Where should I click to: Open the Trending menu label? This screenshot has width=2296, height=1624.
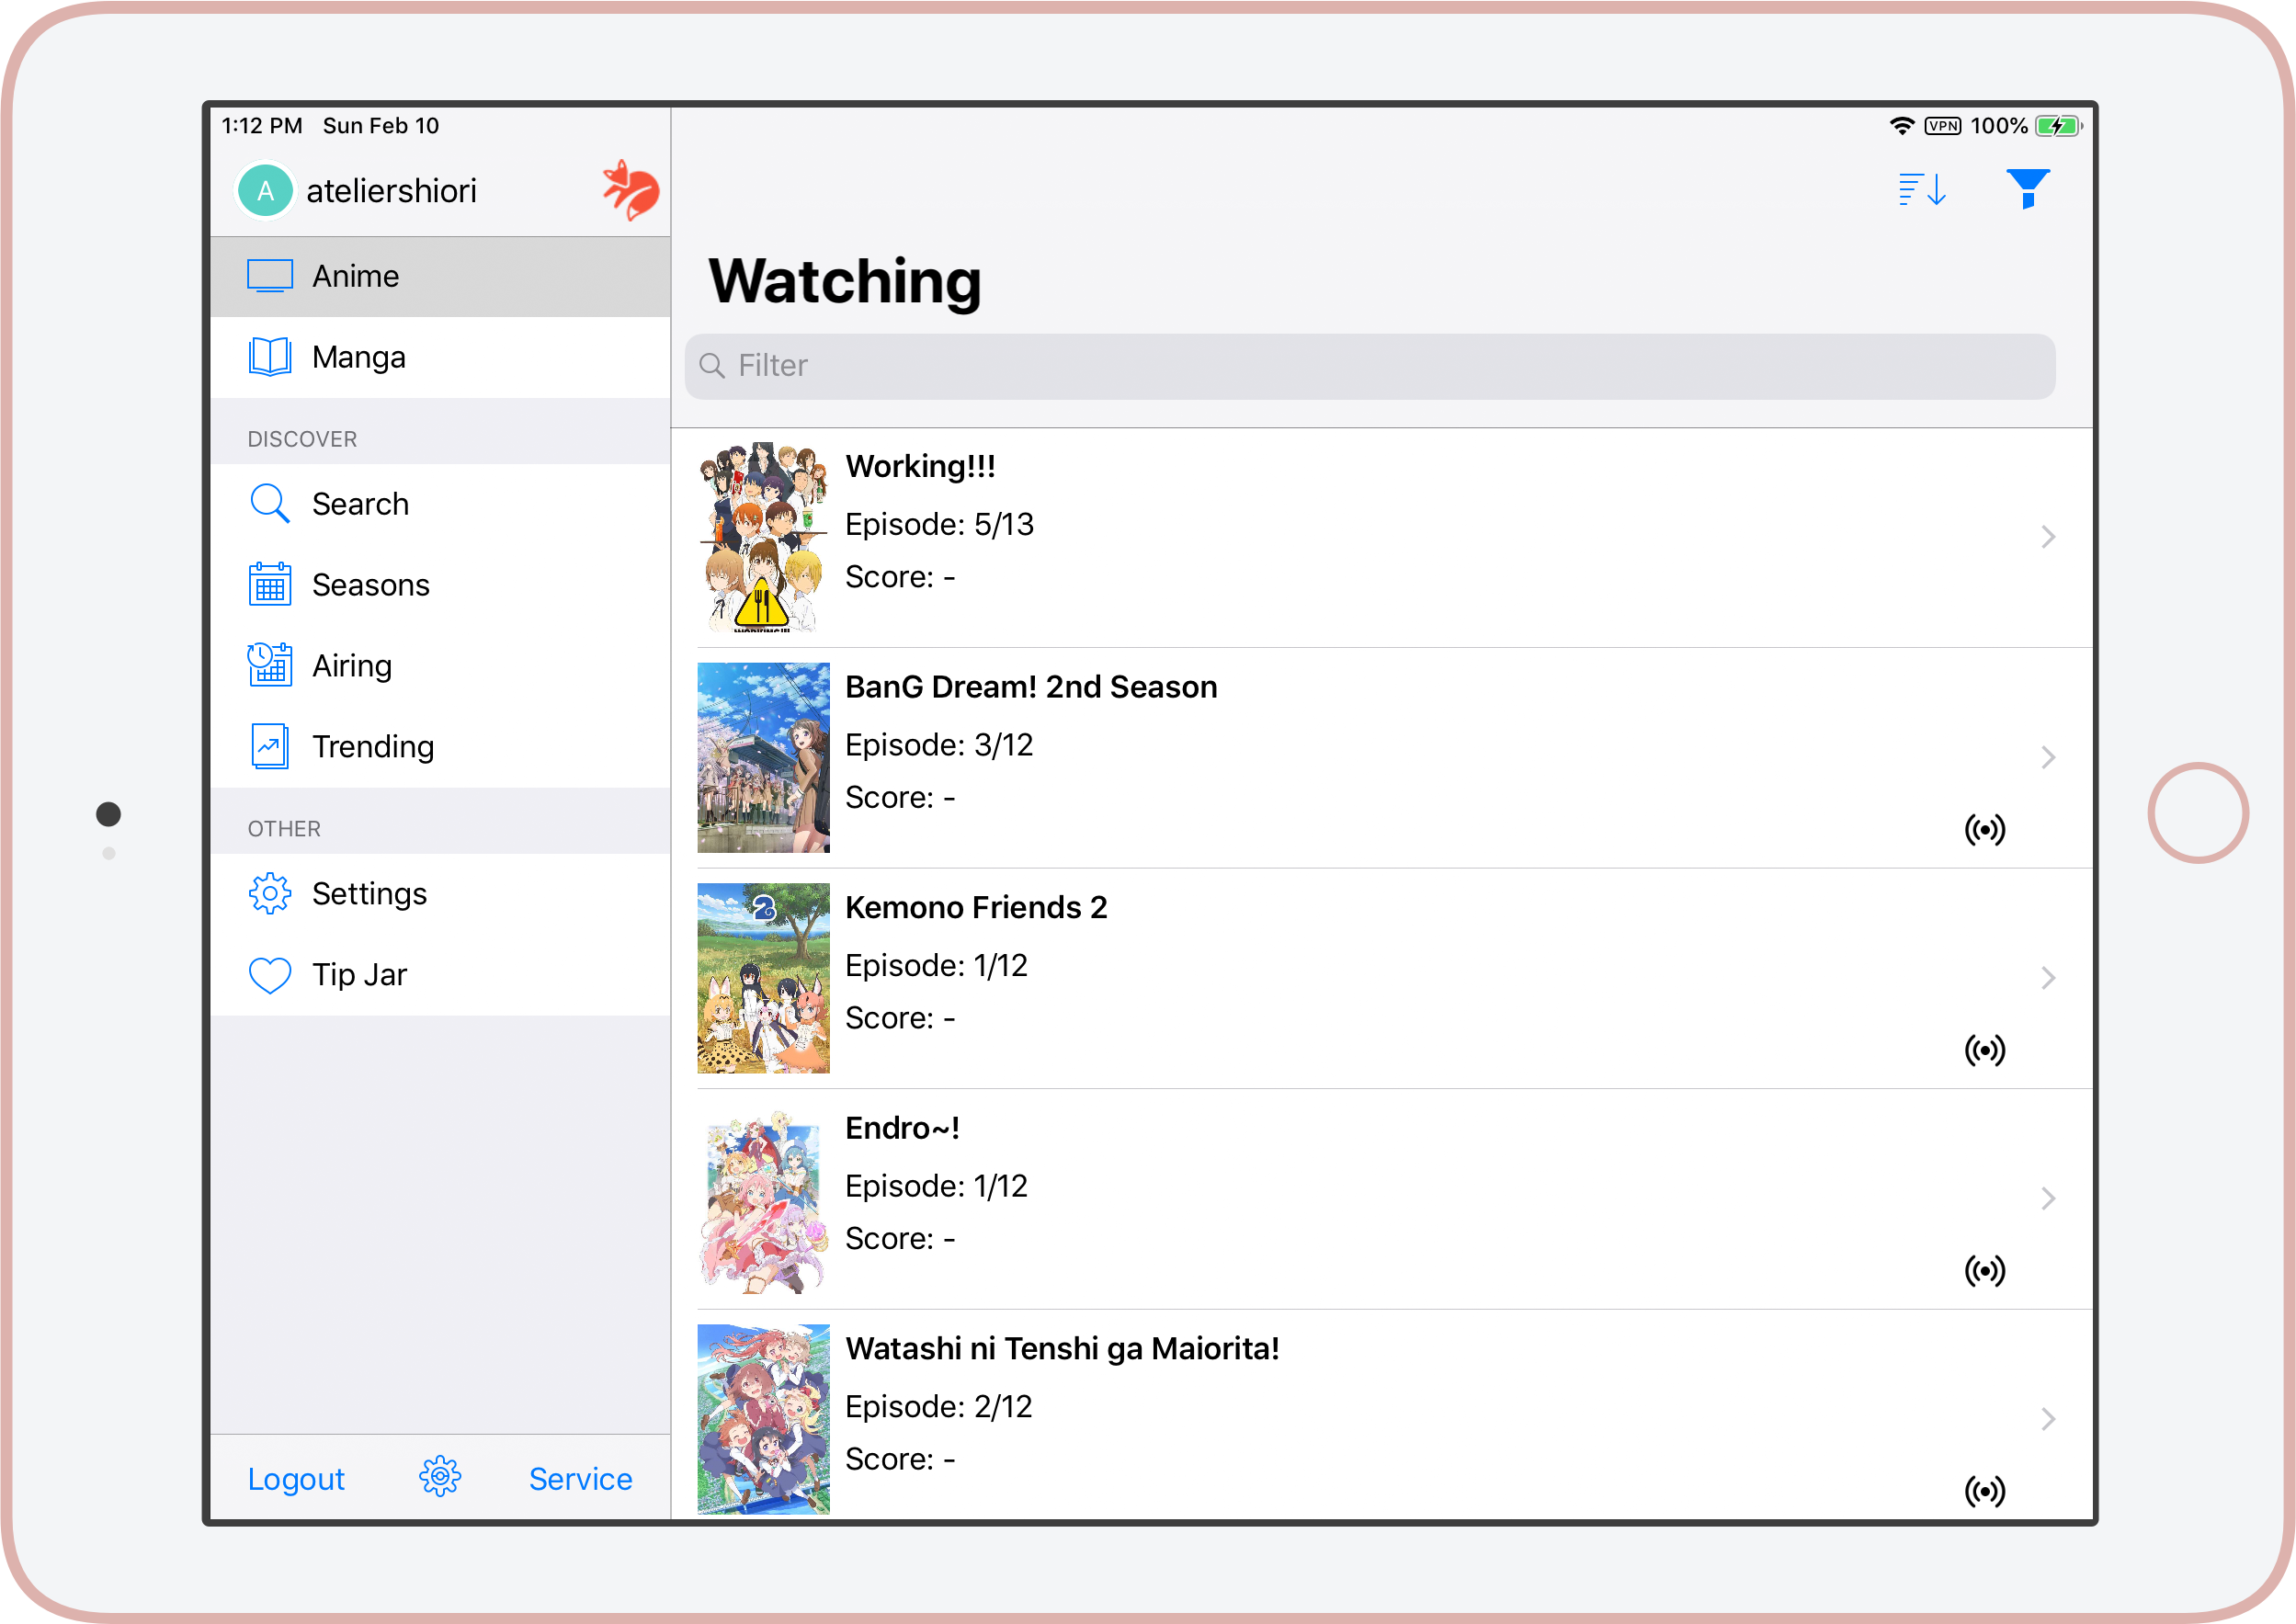point(373,747)
